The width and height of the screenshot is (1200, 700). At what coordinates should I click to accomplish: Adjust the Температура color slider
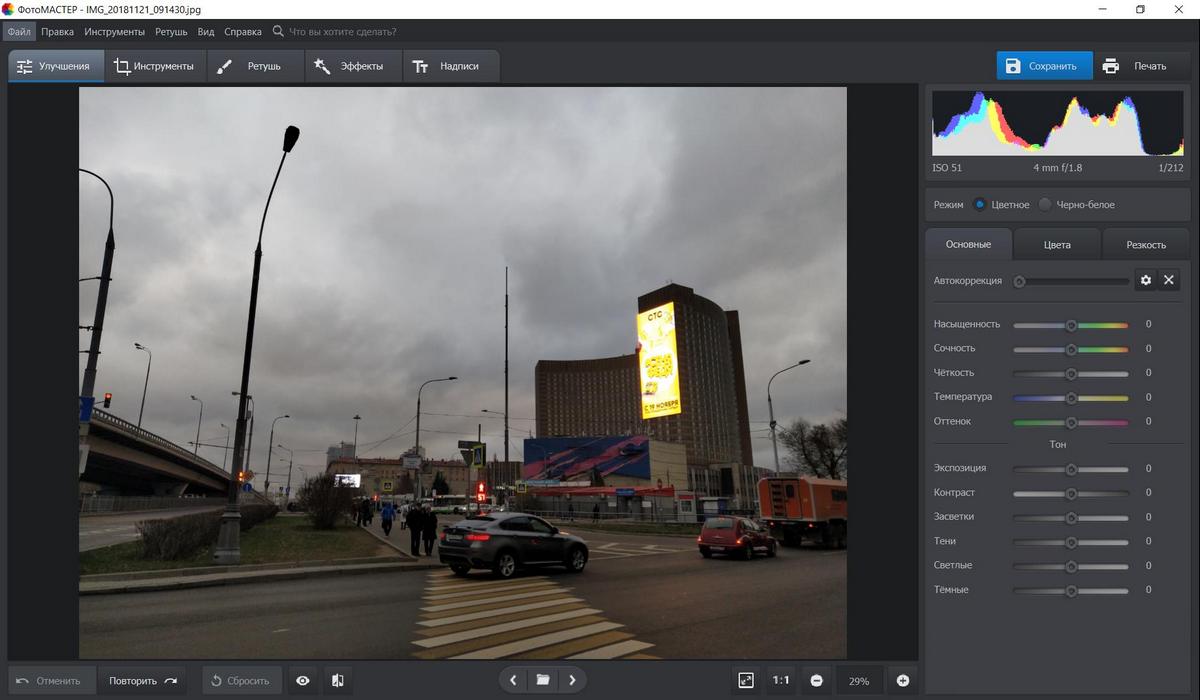click(x=1071, y=396)
